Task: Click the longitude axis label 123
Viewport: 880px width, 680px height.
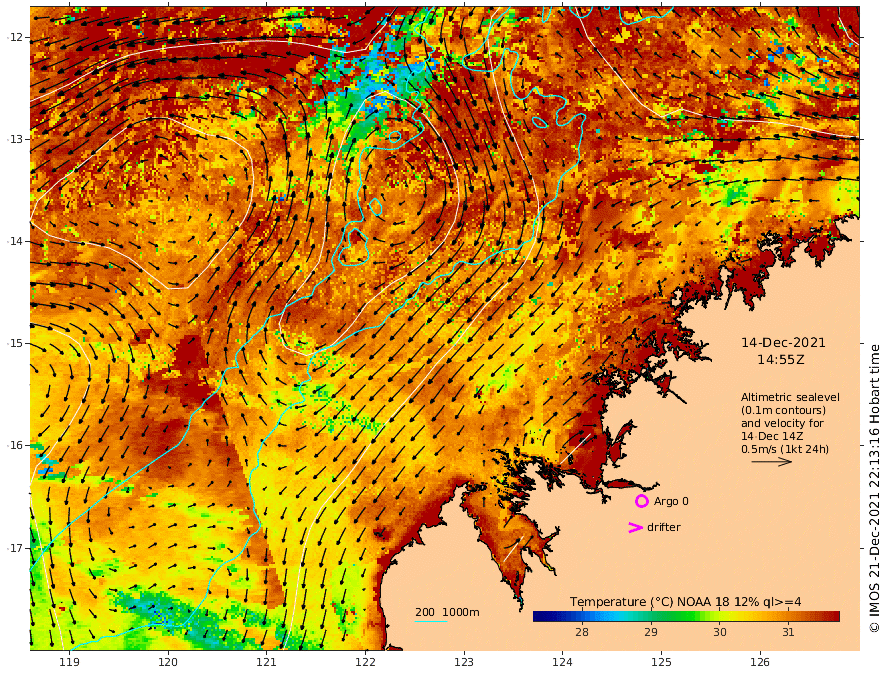Action: (x=464, y=662)
